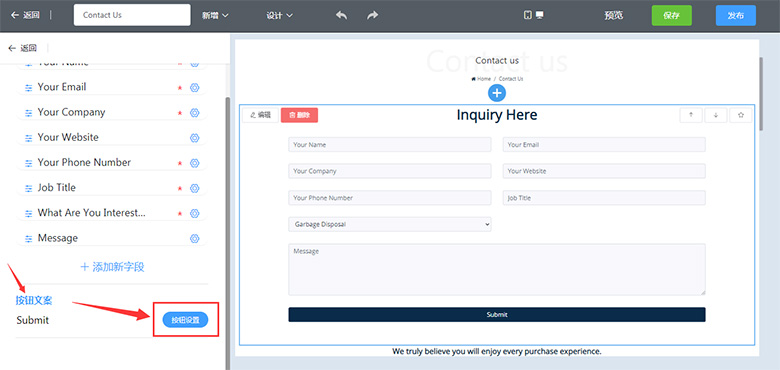Open settings gear for Job Title field
Screen dimensions: 780x370
tap(195, 188)
